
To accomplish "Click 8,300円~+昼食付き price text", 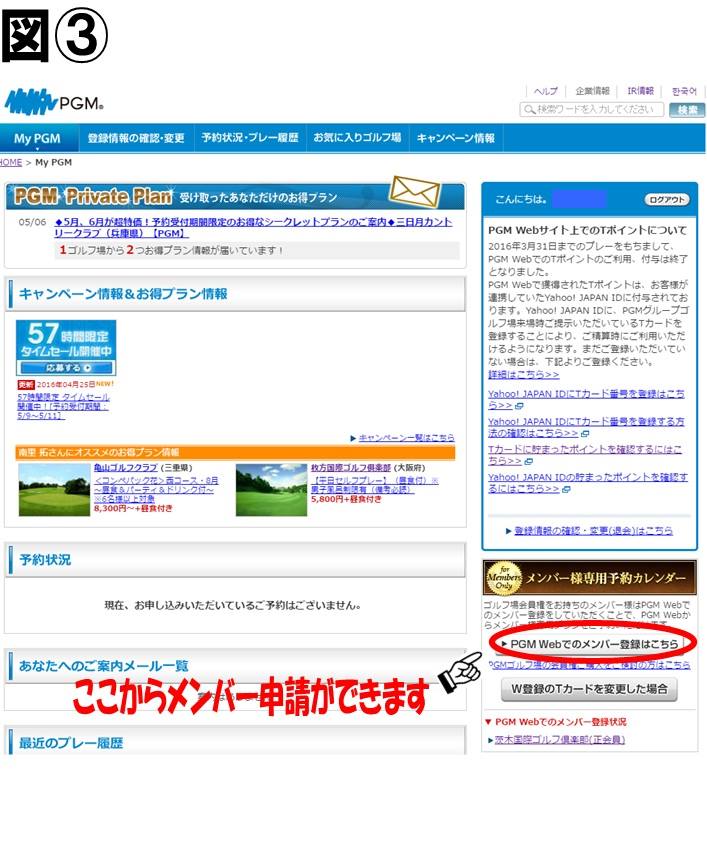I will point(133,508).
